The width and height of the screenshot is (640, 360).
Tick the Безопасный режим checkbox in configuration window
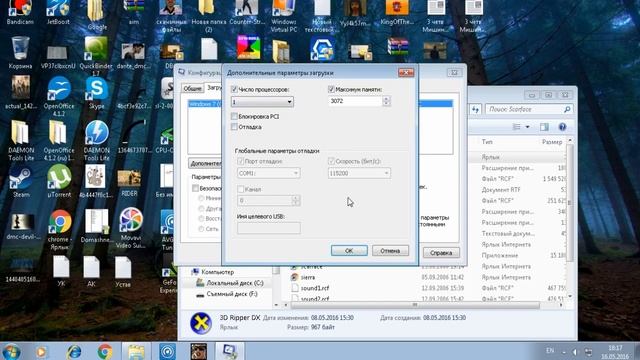196,188
